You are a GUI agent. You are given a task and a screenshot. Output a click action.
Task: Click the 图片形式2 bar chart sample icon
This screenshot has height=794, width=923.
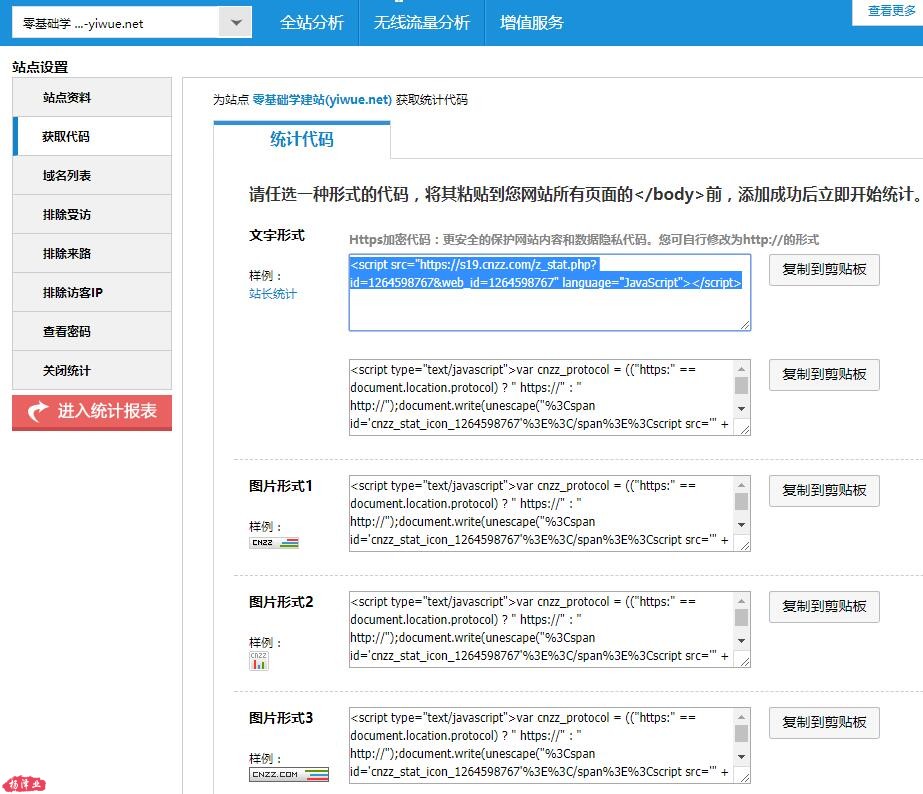point(259,660)
